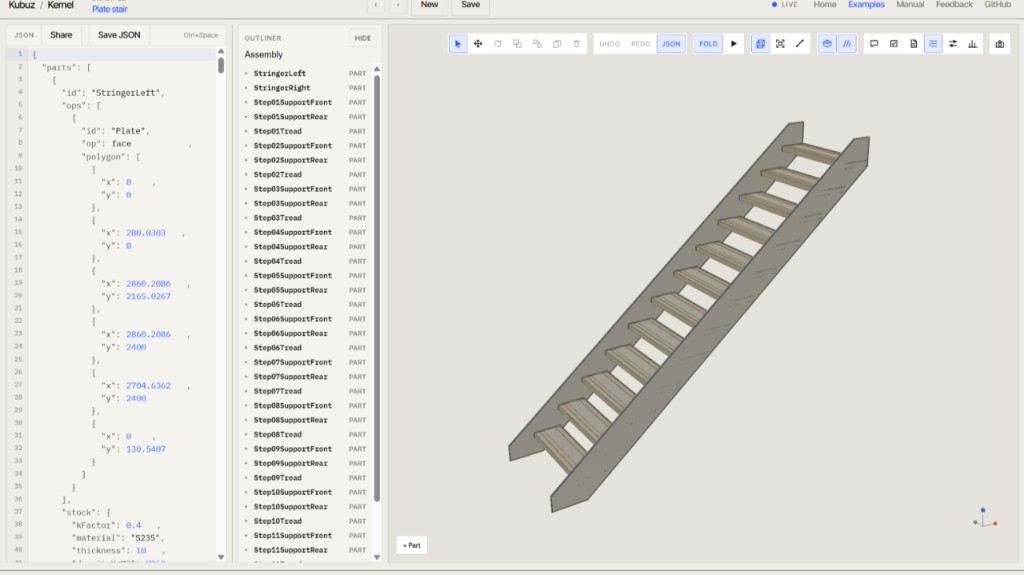Viewport: 1024px width, 575px height.
Task: Click the Kubuz logo text
Action: (22, 5)
